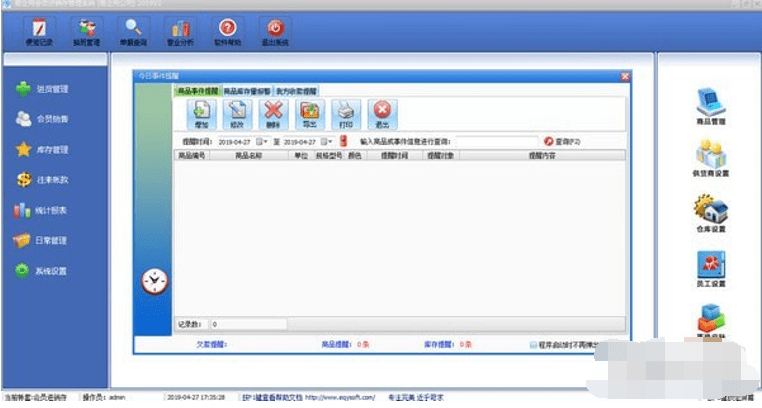Click the 增加 add button in reminder dialog
This screenshot has height=408, width=762.
(x=202, y=115)
